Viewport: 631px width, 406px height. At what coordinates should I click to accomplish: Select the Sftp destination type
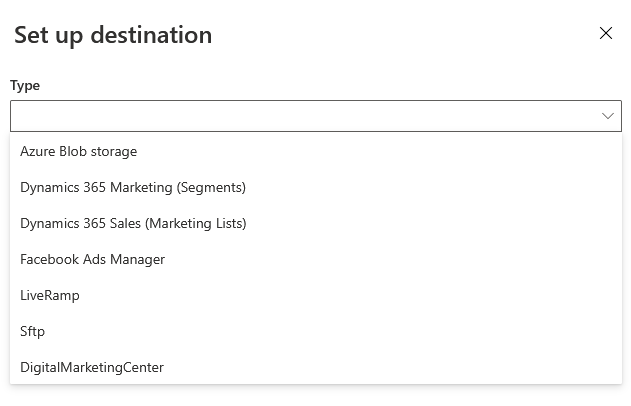33,331
